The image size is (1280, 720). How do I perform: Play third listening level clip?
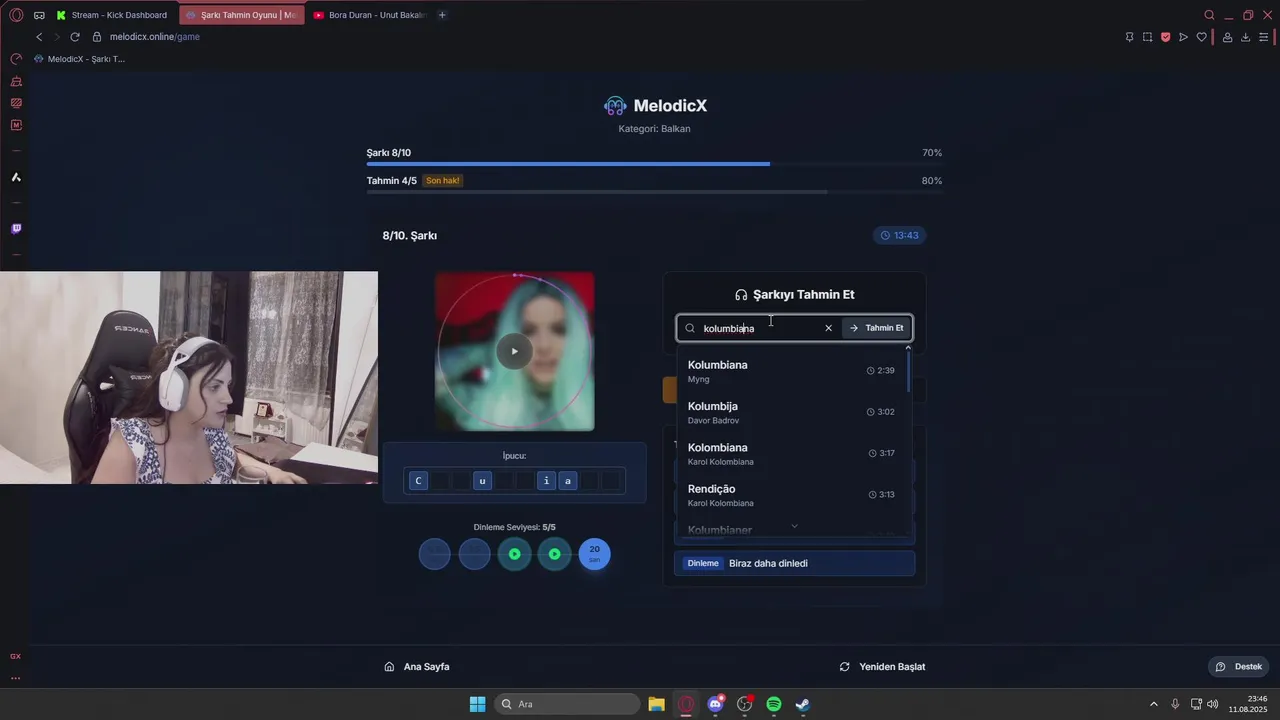(514, 553)
